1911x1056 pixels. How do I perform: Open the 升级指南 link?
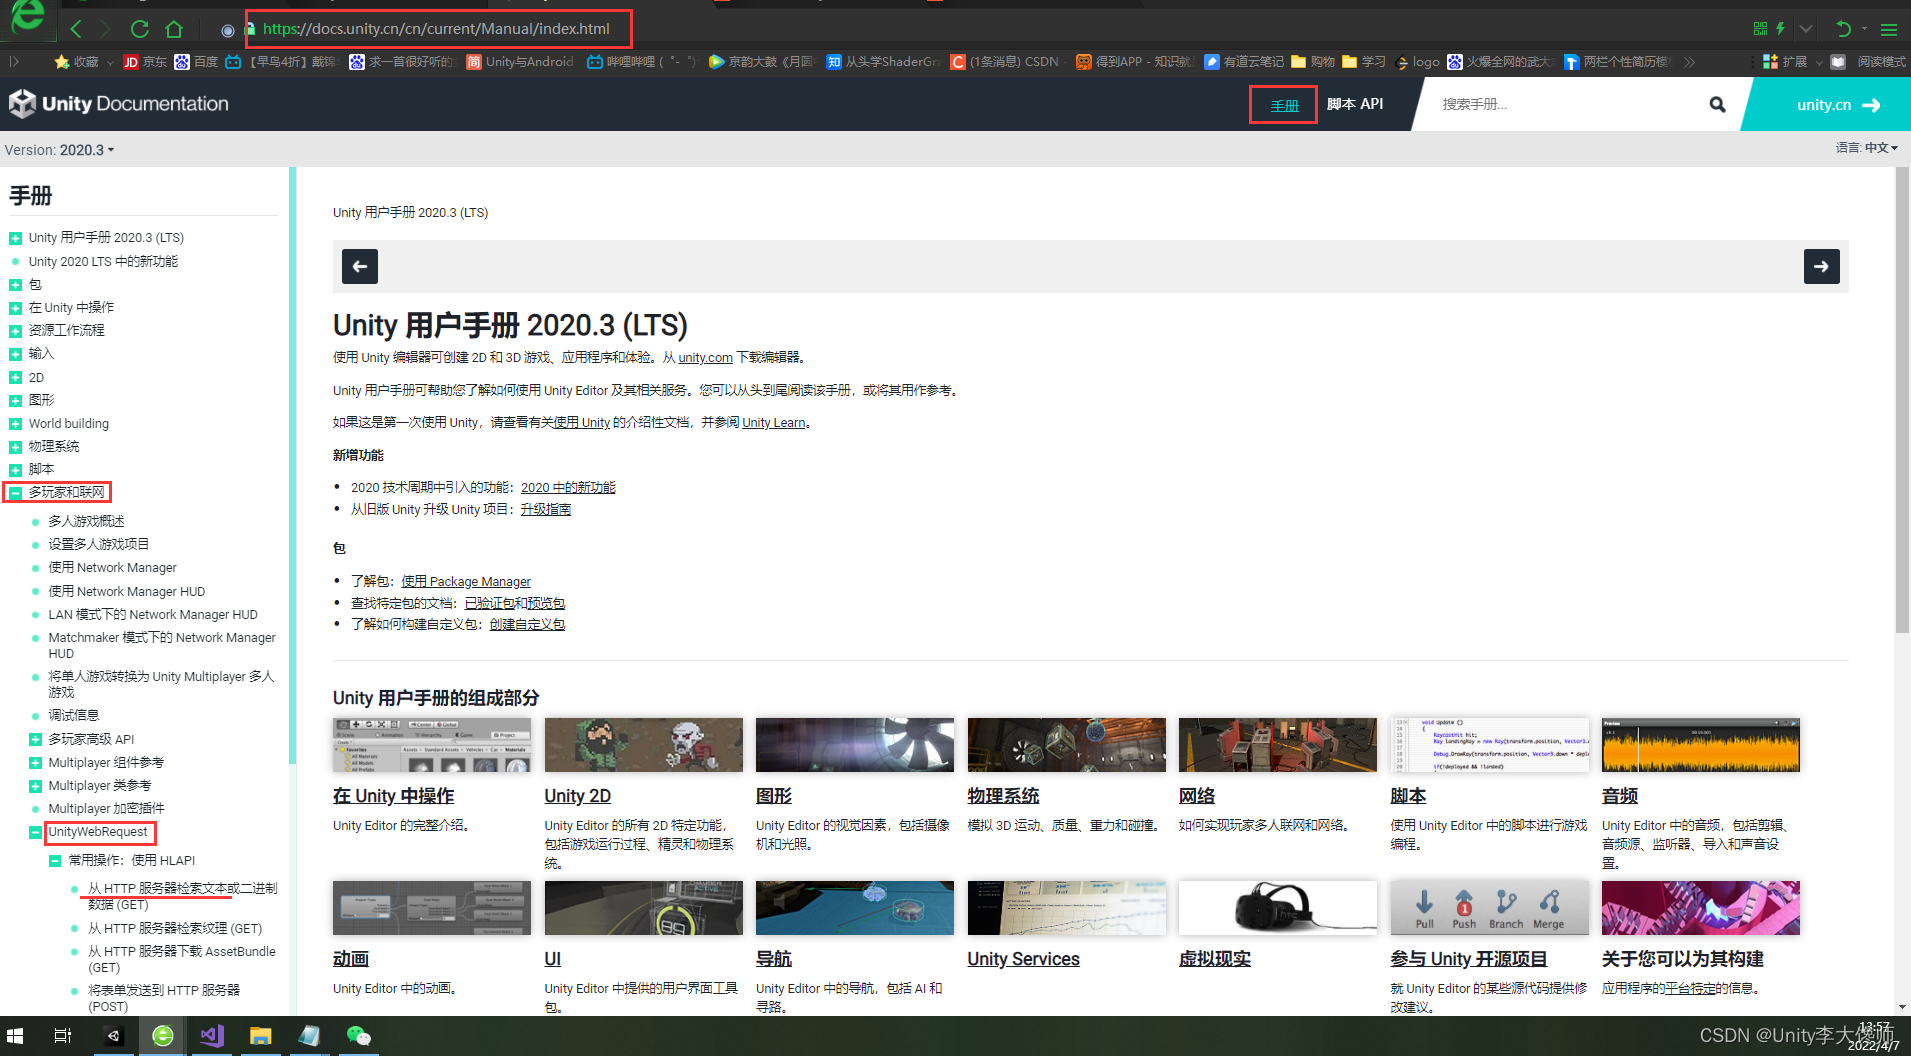point(545,510)
